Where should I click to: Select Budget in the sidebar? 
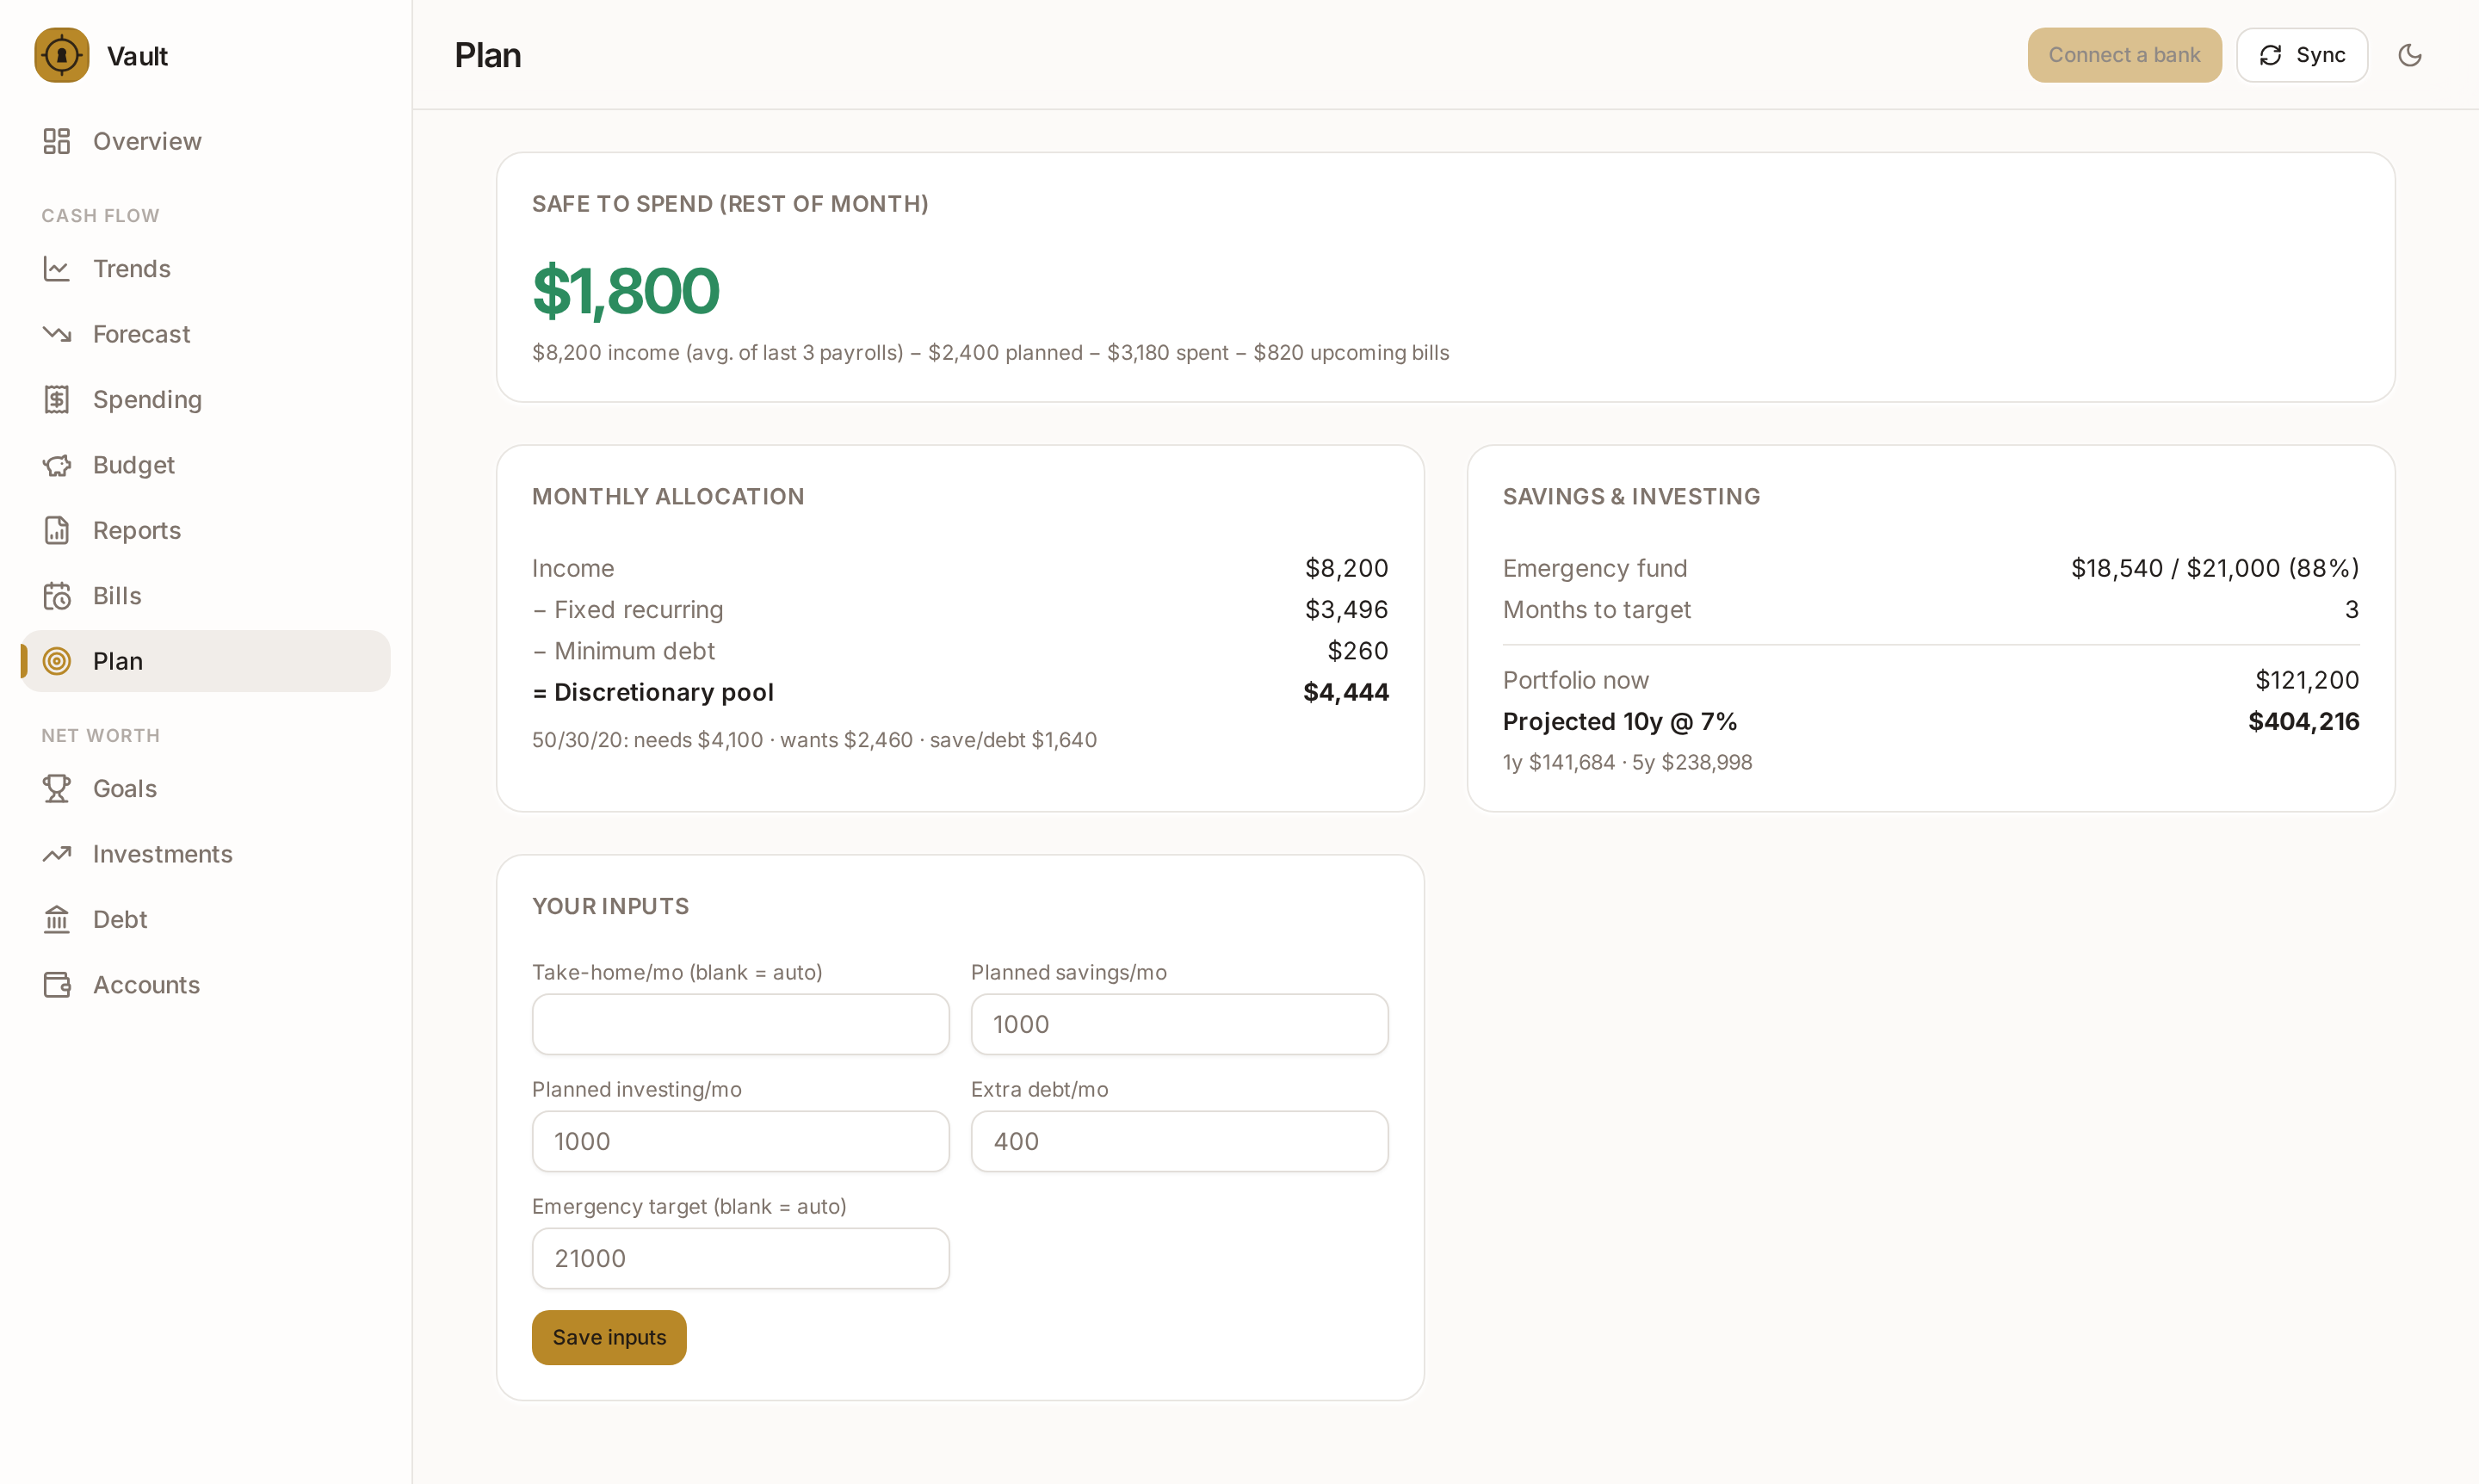pos(205,465)
